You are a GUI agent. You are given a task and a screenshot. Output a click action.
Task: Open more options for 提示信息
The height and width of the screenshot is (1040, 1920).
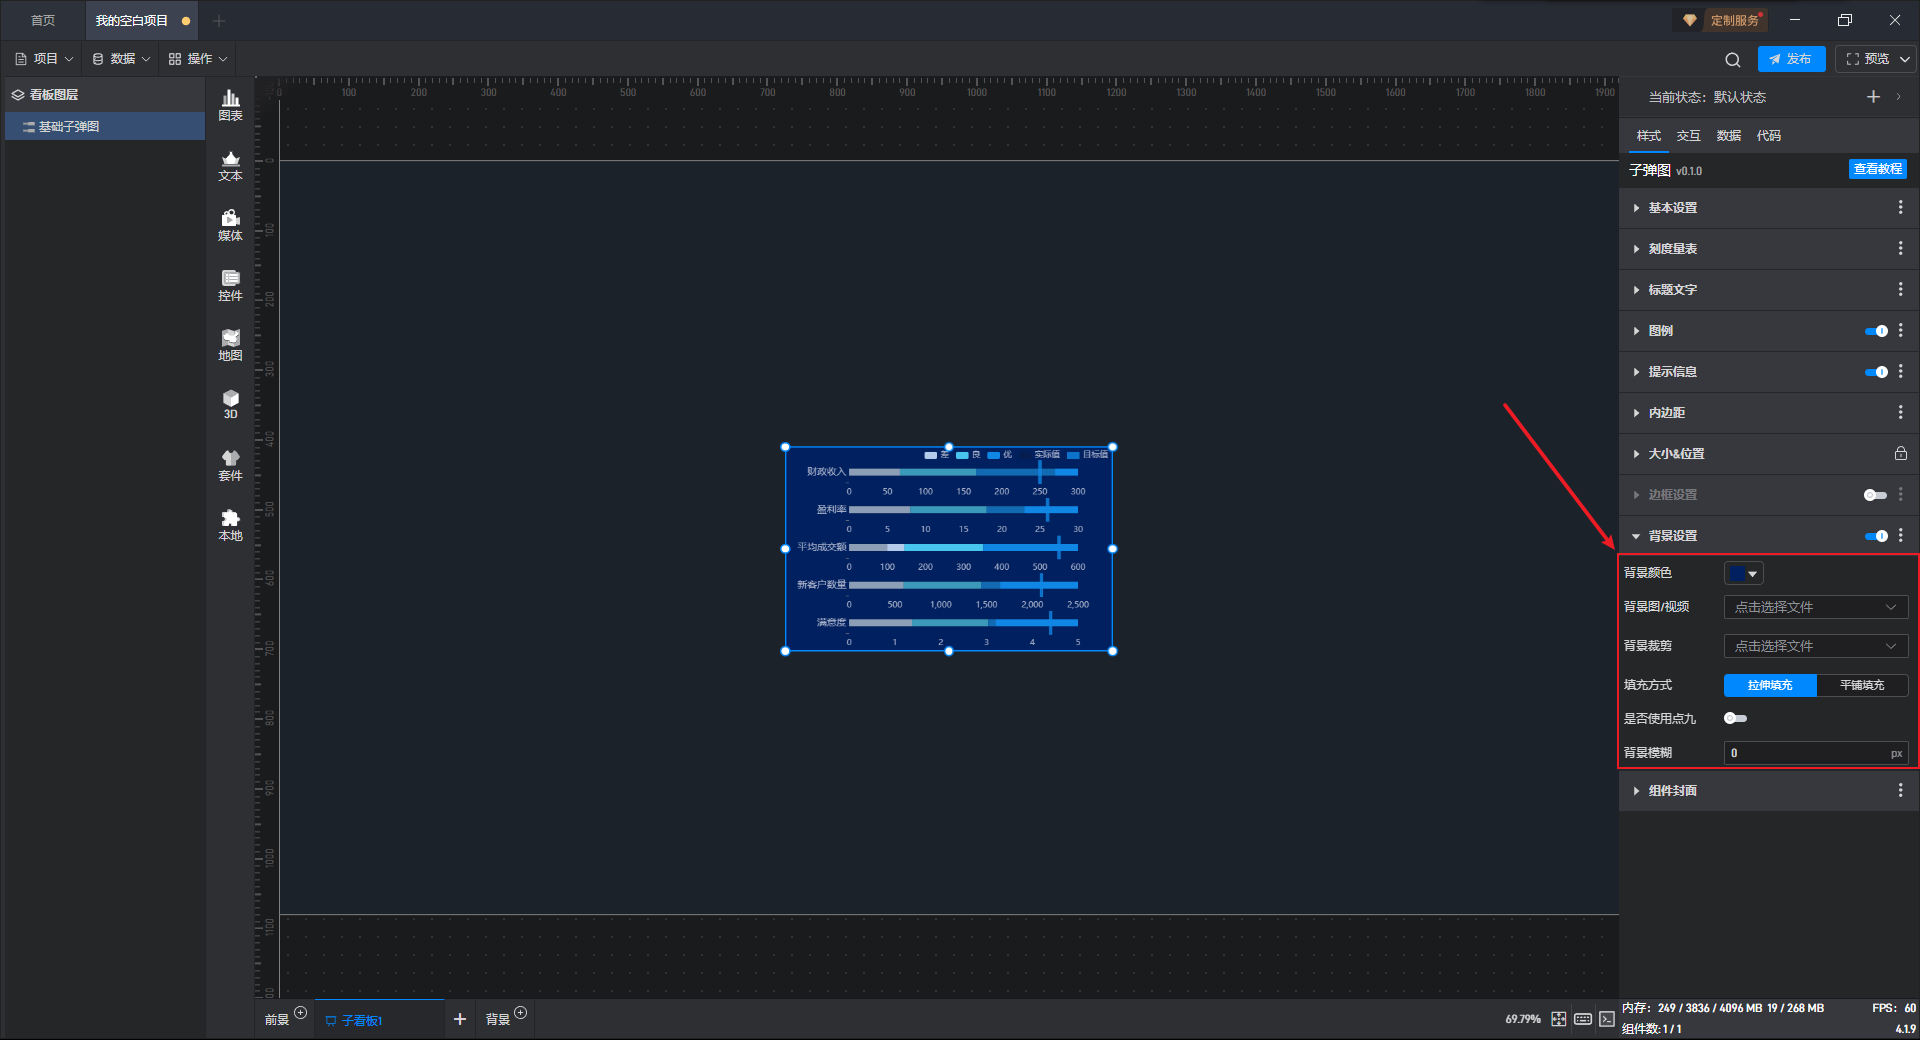coord(1900,371)
